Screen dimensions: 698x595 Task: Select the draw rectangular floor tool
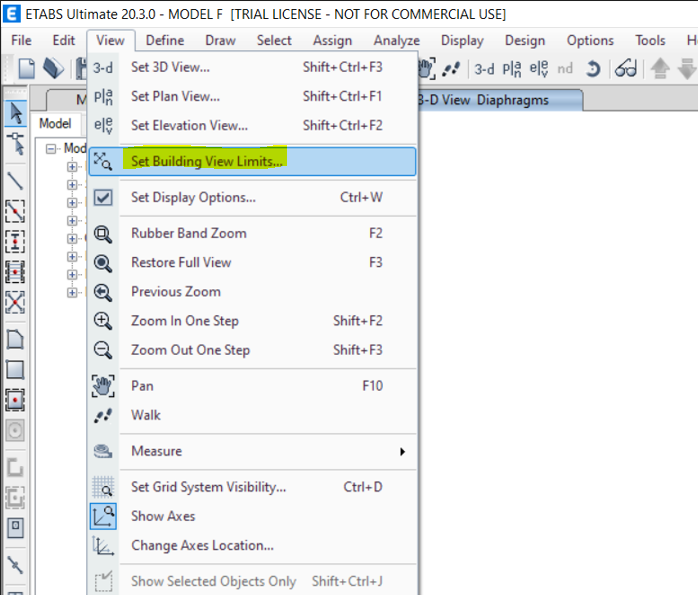point(15,370)
